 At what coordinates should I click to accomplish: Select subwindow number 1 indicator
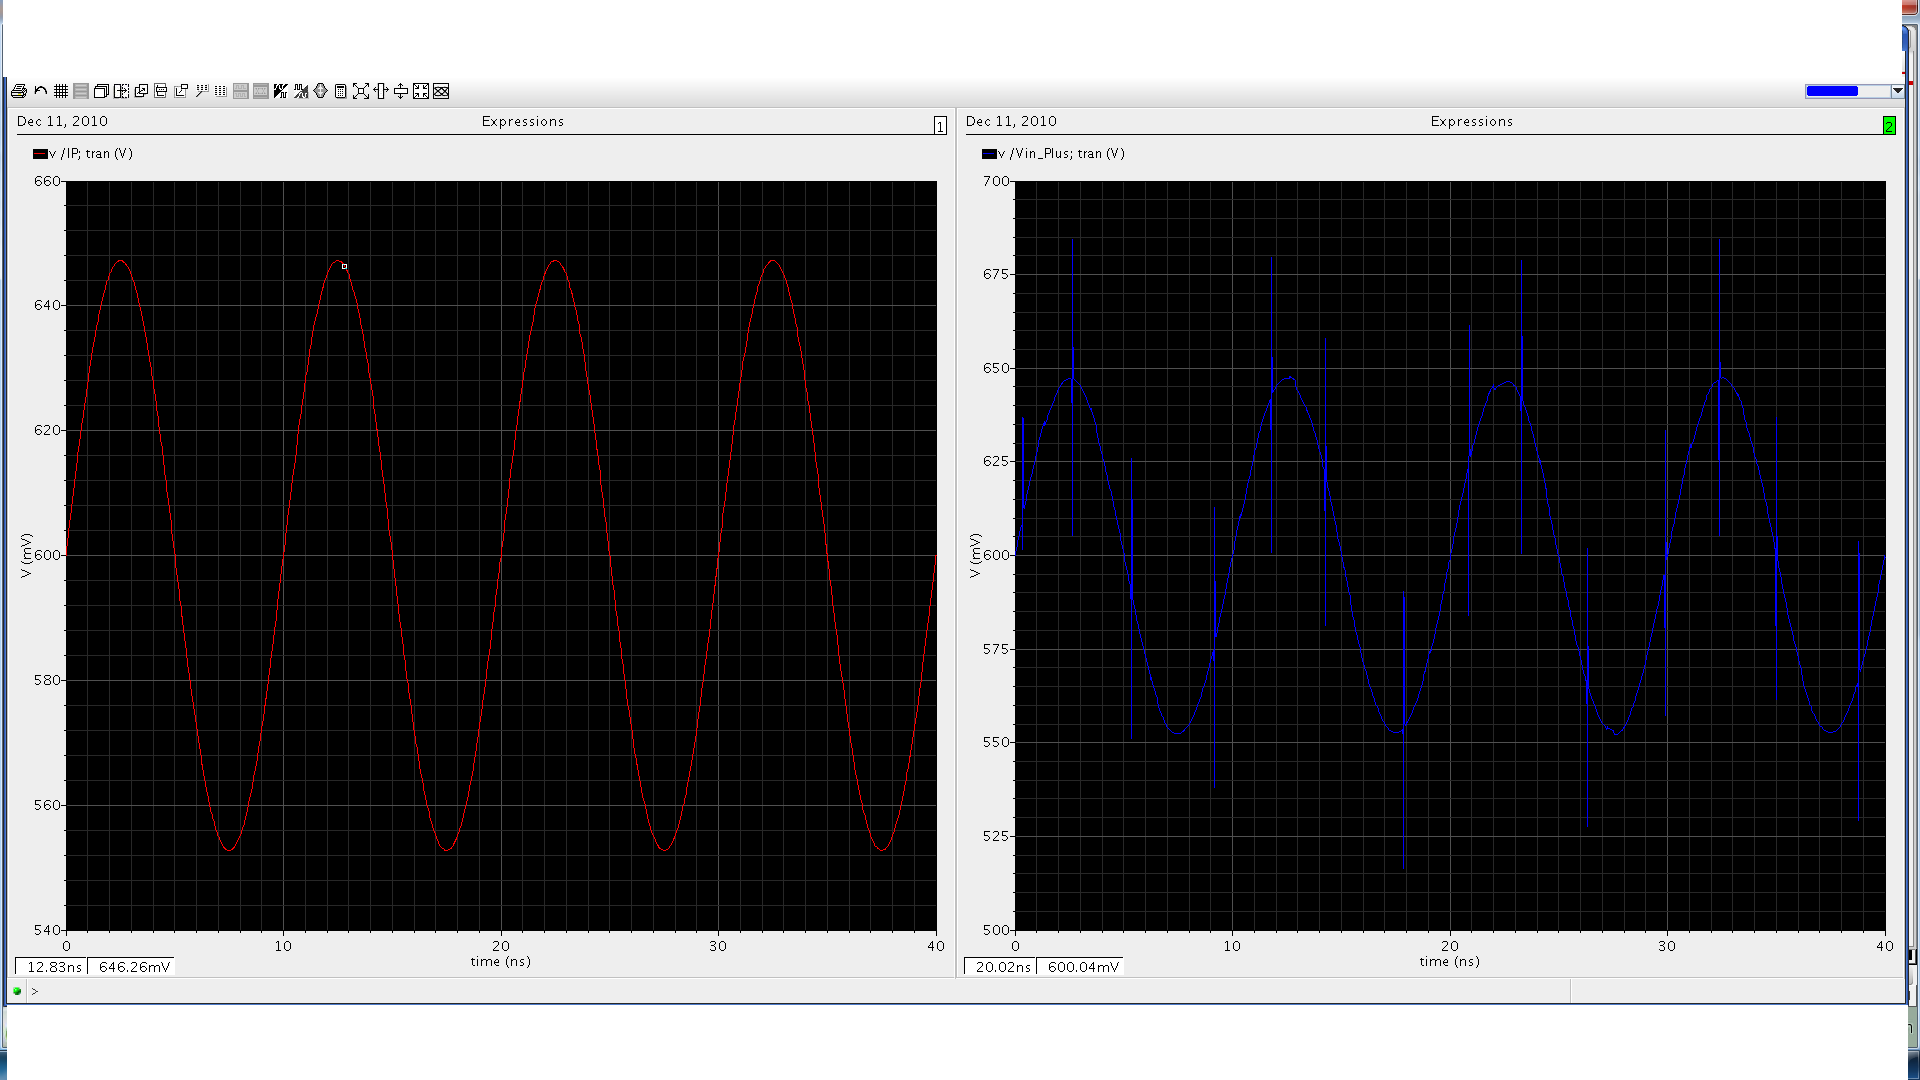(940, 126)
